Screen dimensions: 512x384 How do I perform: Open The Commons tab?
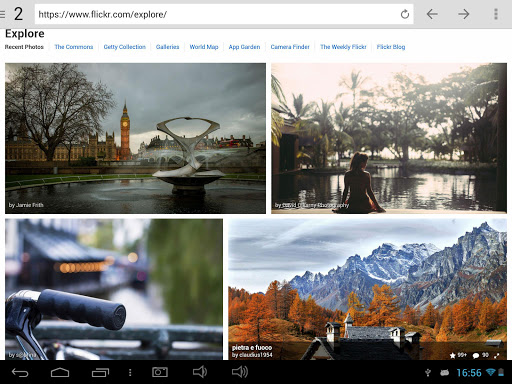(74, 47)
